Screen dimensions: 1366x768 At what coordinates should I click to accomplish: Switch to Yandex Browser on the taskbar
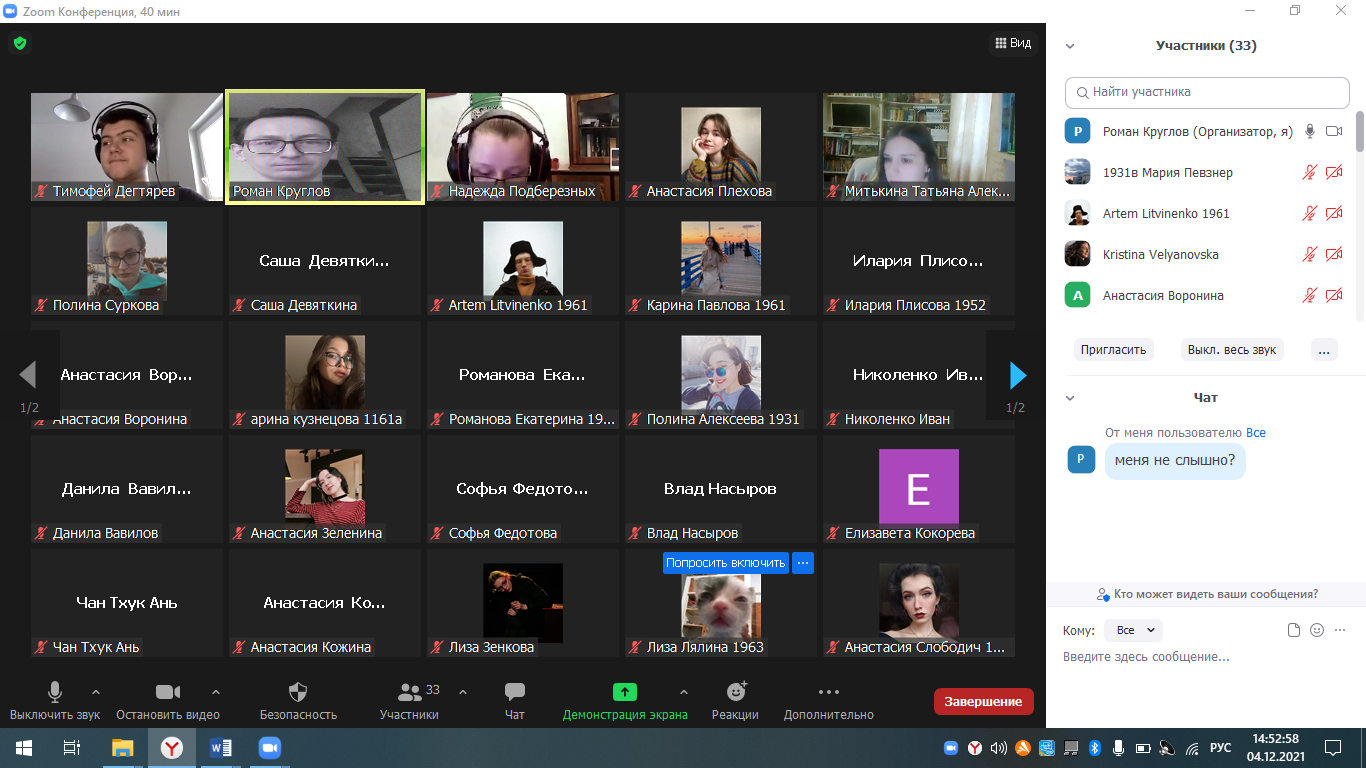point(172,747)
